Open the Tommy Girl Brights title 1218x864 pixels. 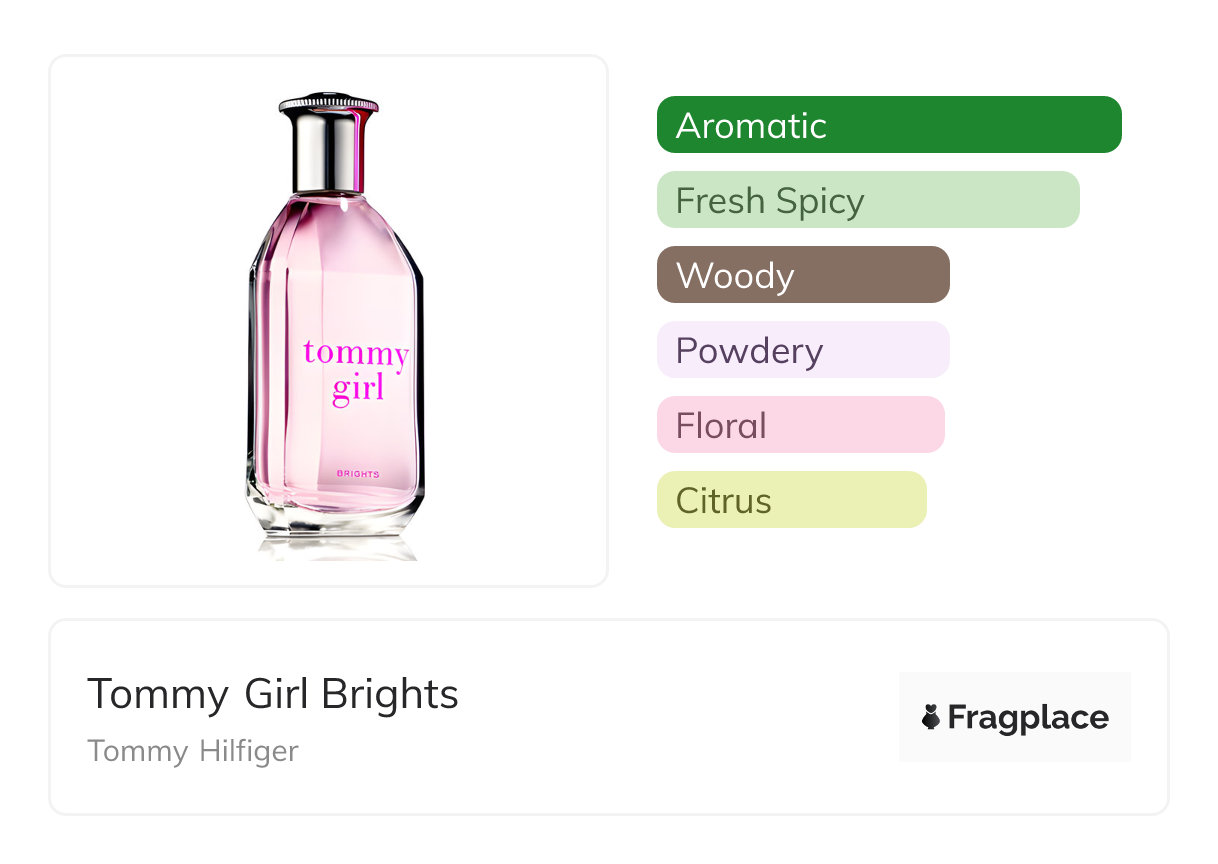tap(273, 694)
